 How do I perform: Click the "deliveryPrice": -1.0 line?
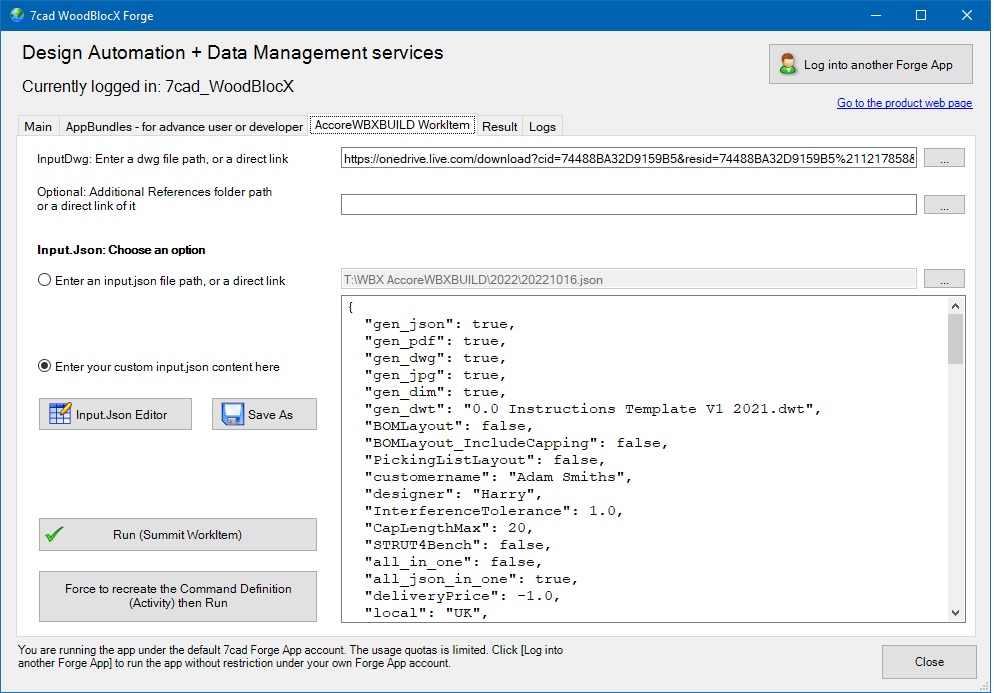(x=462, y=596)
